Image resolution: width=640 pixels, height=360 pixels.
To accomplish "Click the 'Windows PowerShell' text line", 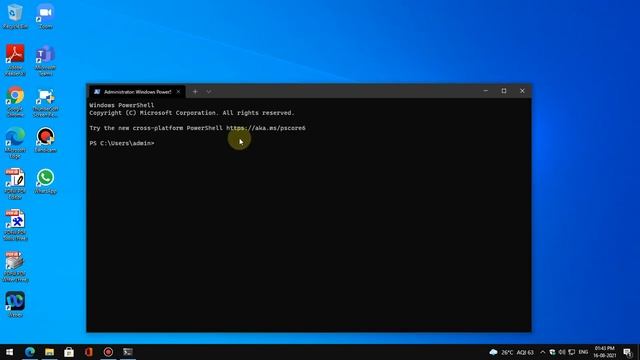I will point(122,105).
